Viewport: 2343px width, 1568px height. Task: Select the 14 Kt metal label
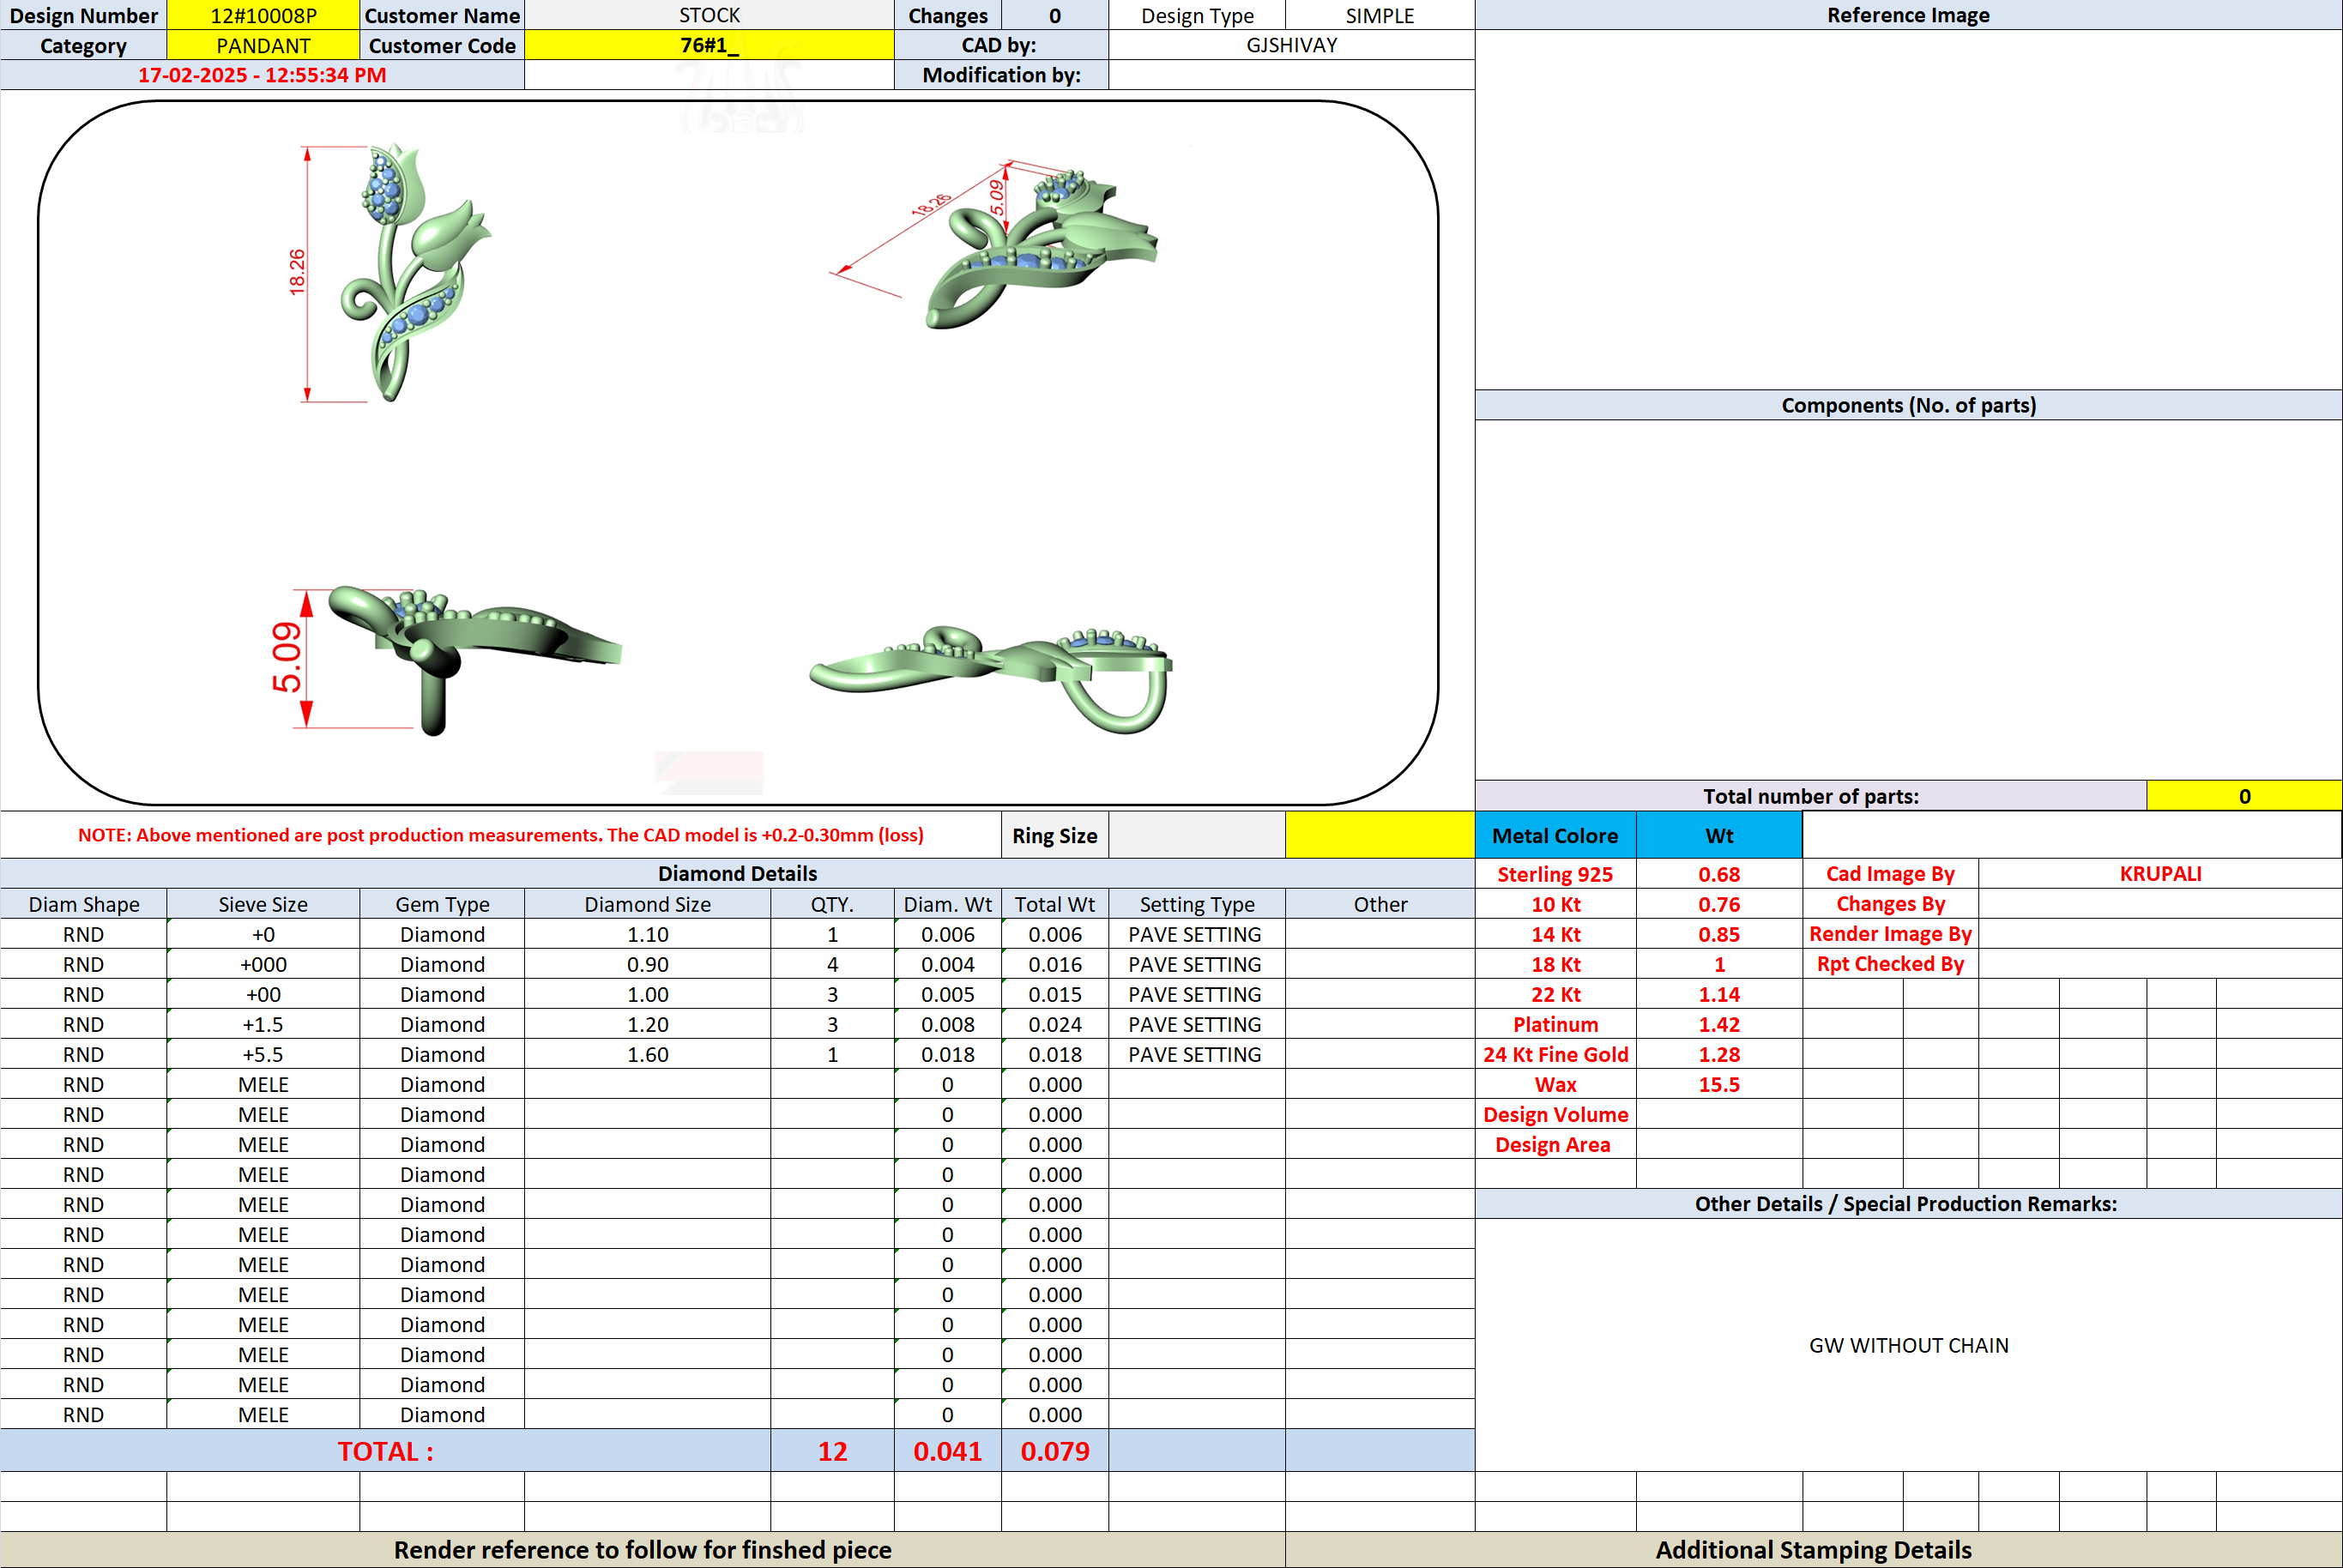click(x=1555, y=934)
